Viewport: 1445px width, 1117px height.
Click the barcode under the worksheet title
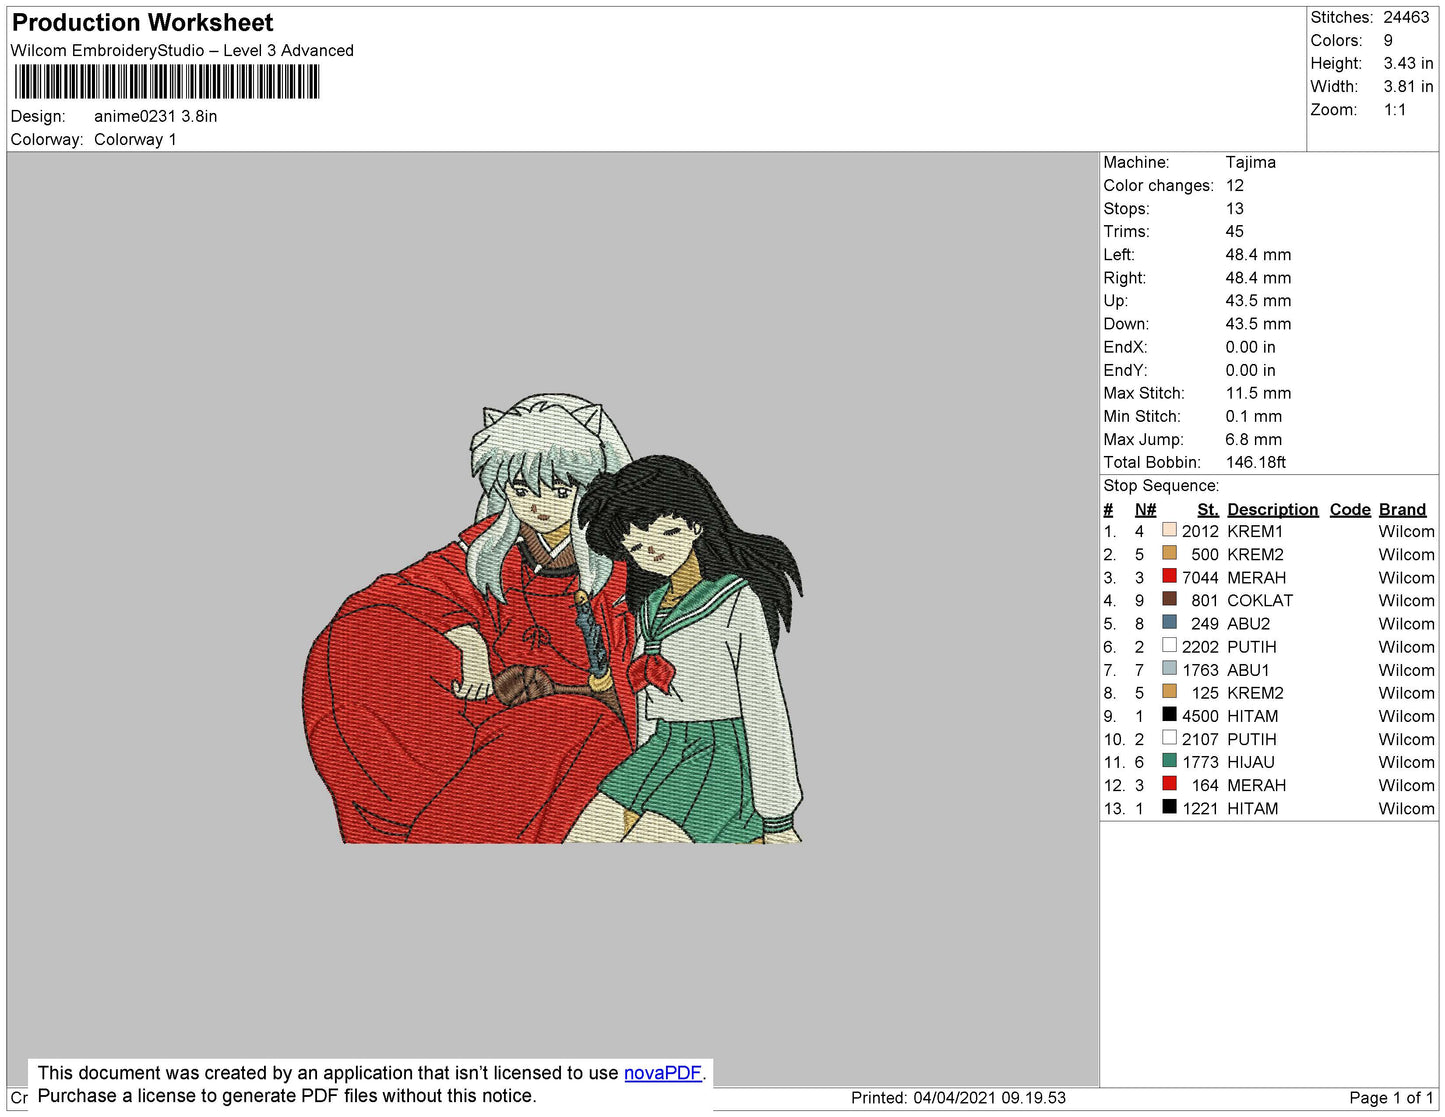click(167, 82)
